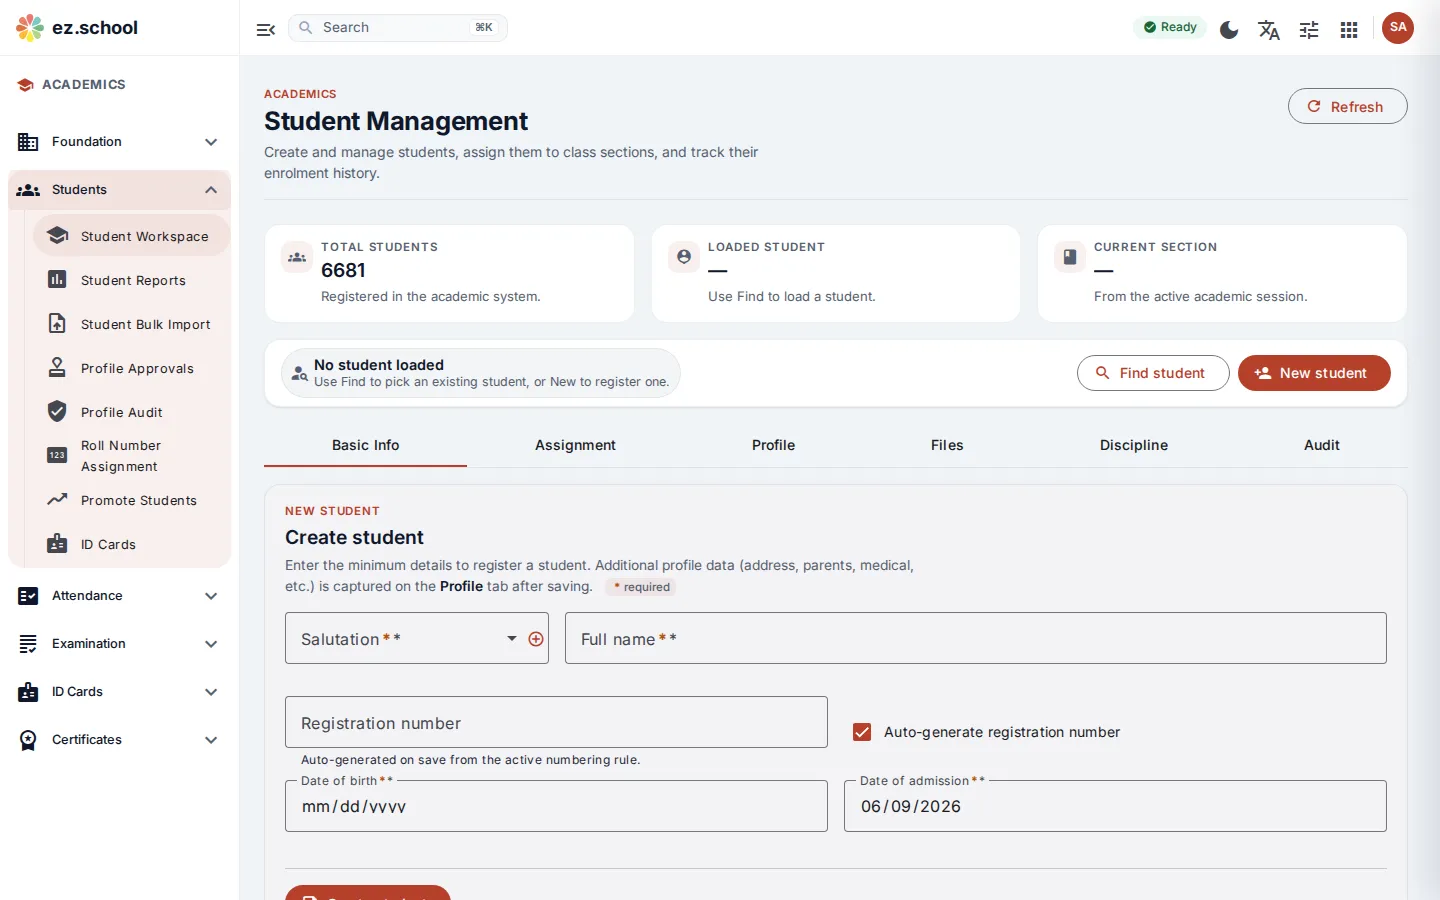Open Roll Number Assignment 123 icon
1440x900 pixels.
pos(57,456)
